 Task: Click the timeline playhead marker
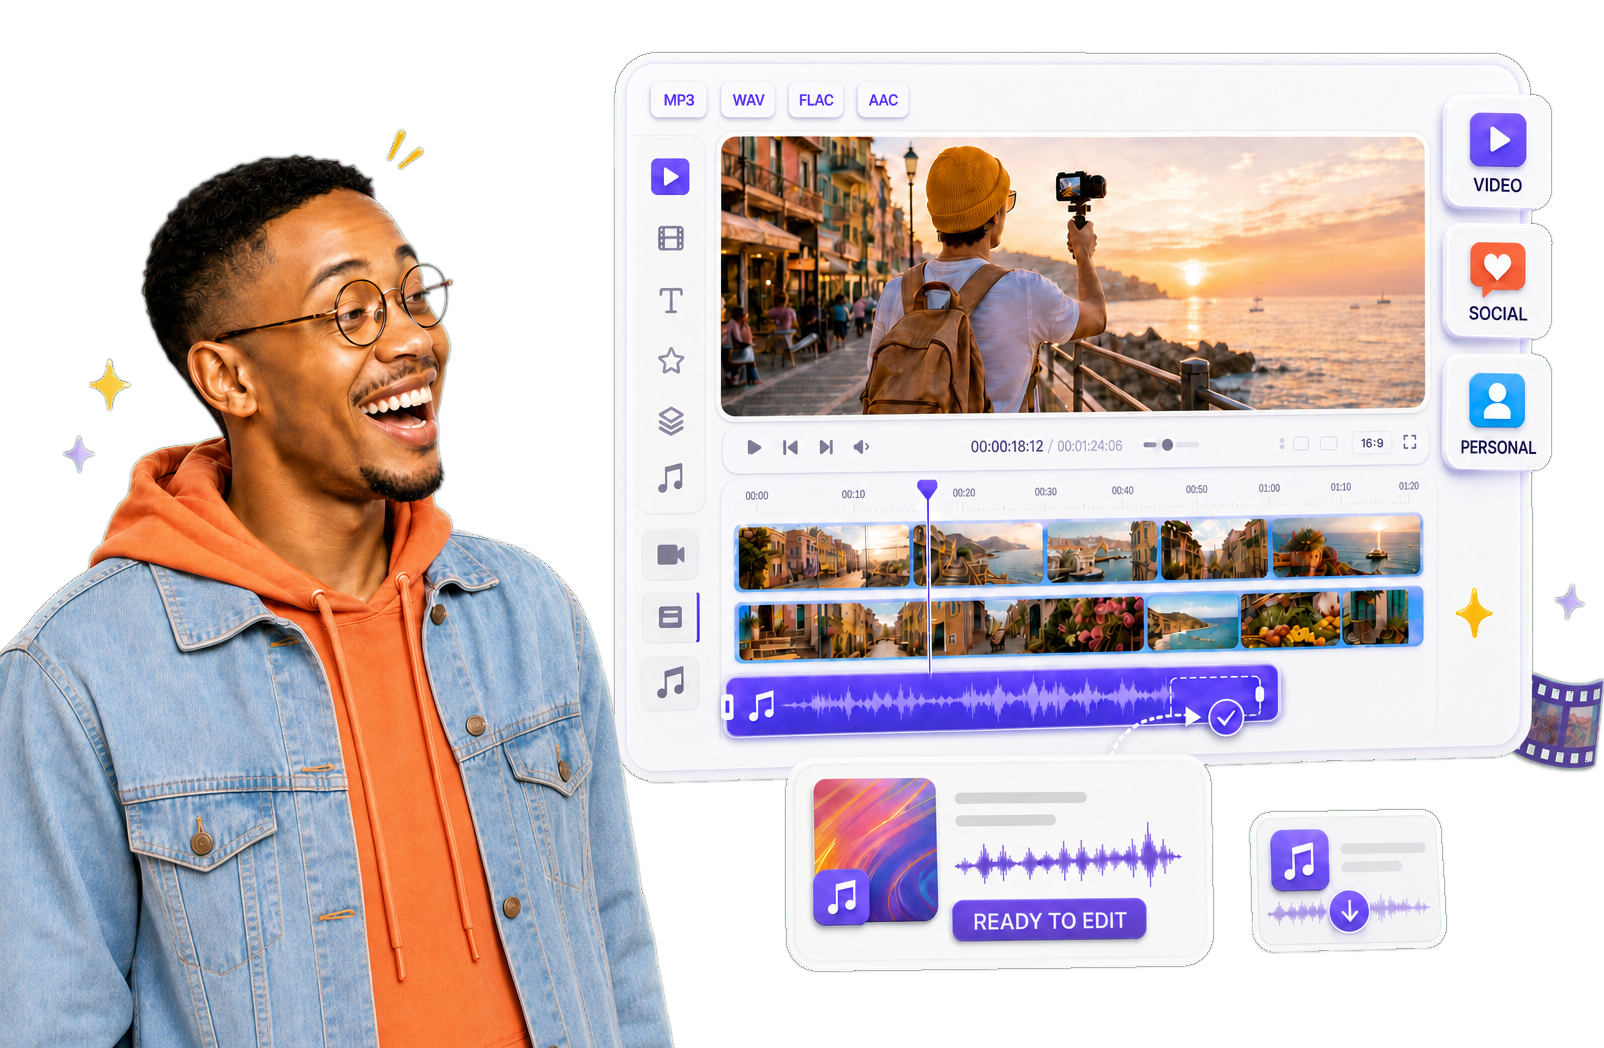tap(927, 489)
